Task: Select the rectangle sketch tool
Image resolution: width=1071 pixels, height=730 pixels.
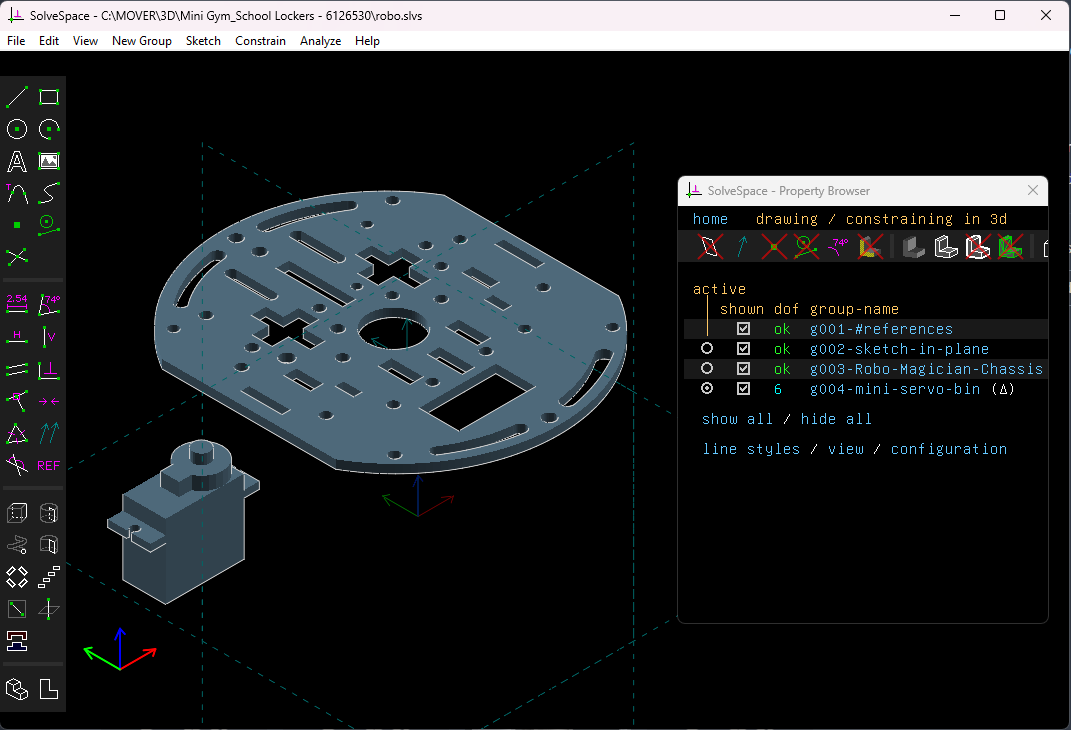Action: (x=48, y=97)
